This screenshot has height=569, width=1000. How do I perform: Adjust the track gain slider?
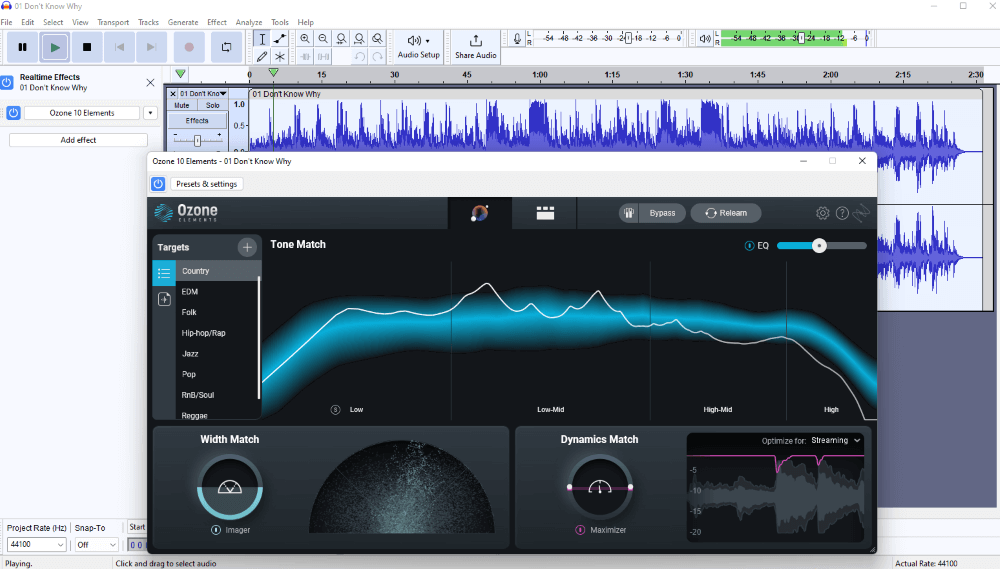point(197,140)
